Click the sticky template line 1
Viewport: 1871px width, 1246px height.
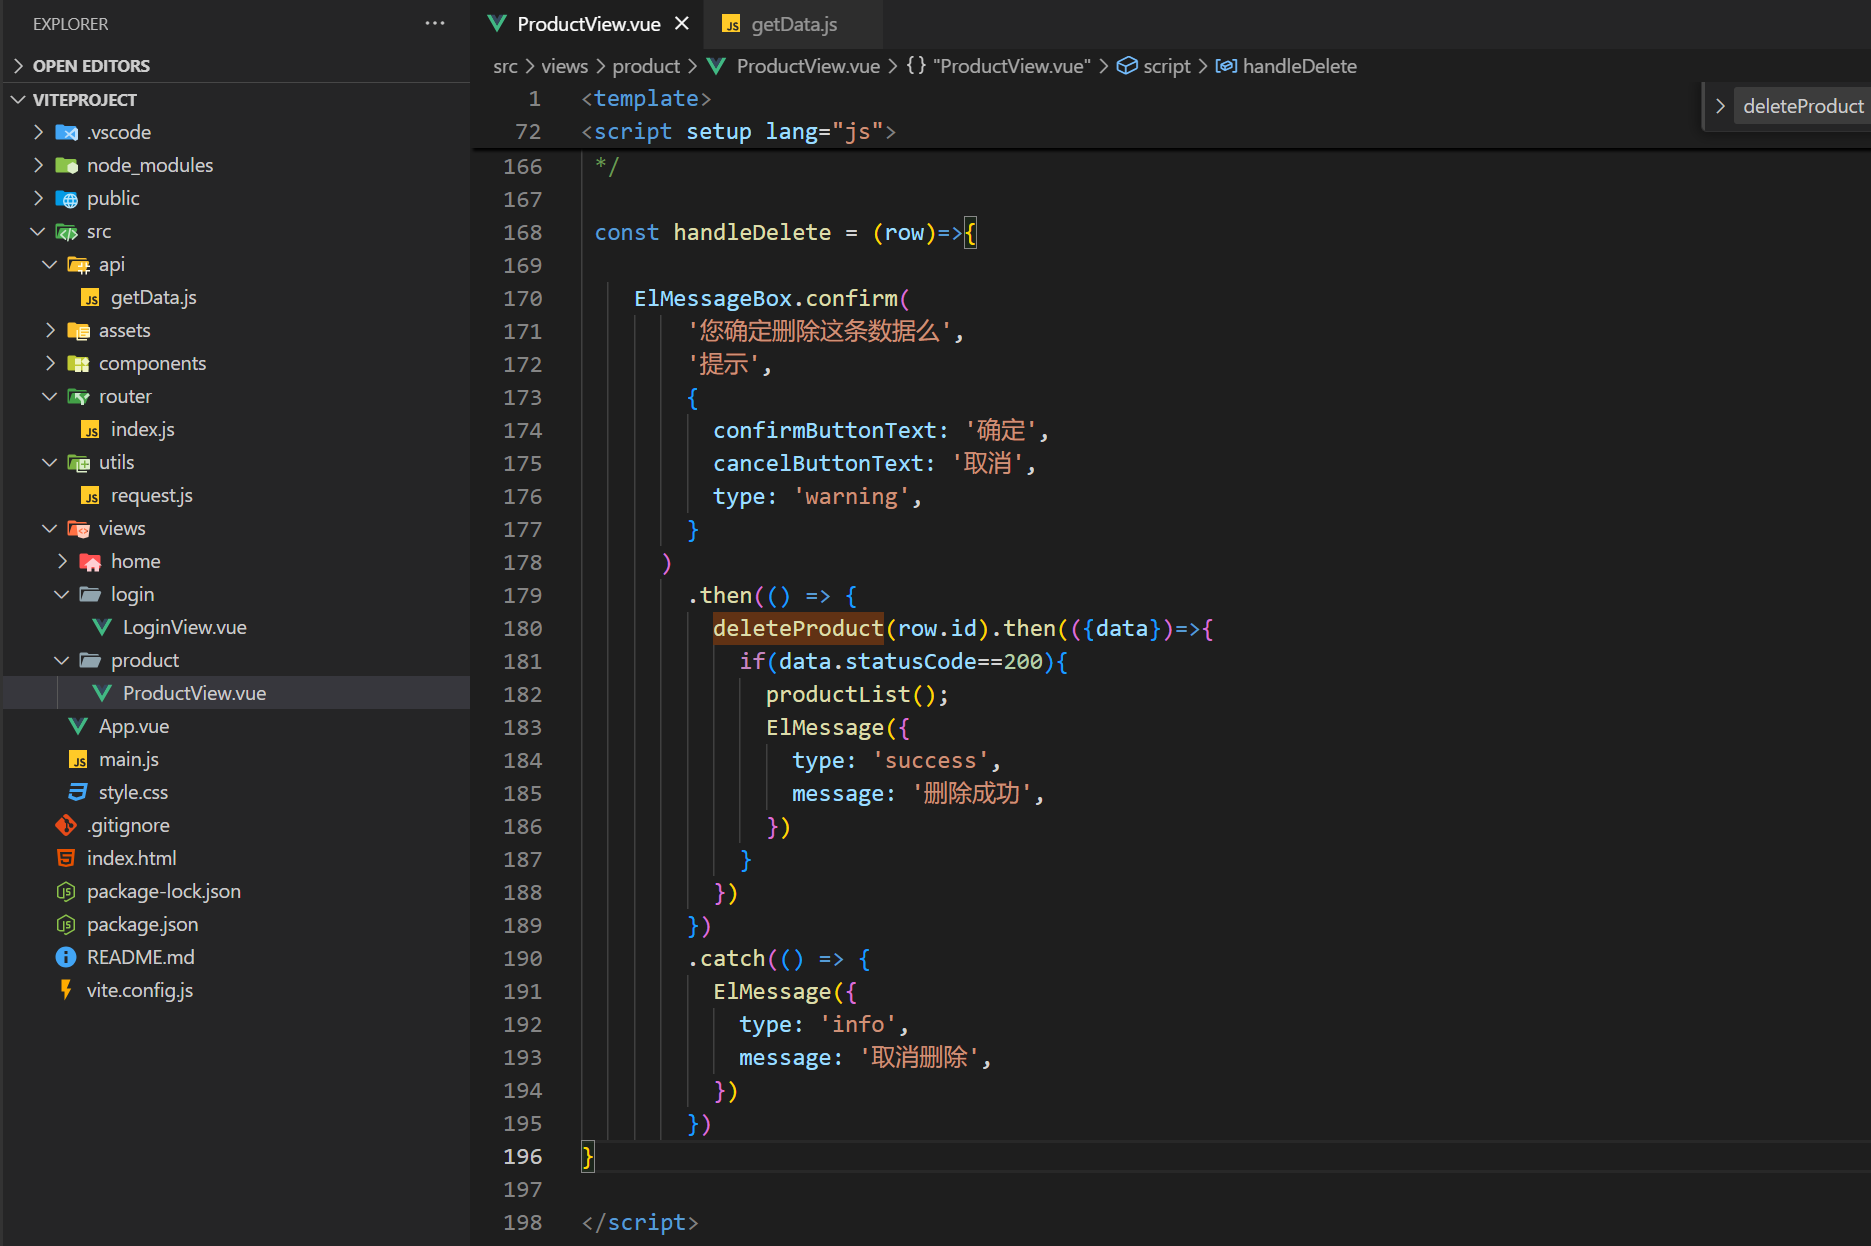tap(646, 98)
